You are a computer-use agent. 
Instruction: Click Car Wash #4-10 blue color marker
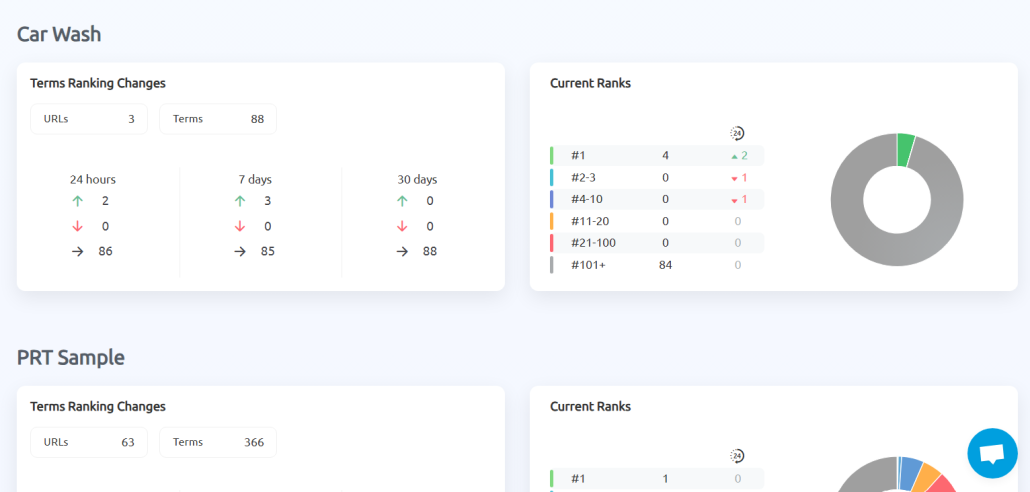(x=552, y=199)
